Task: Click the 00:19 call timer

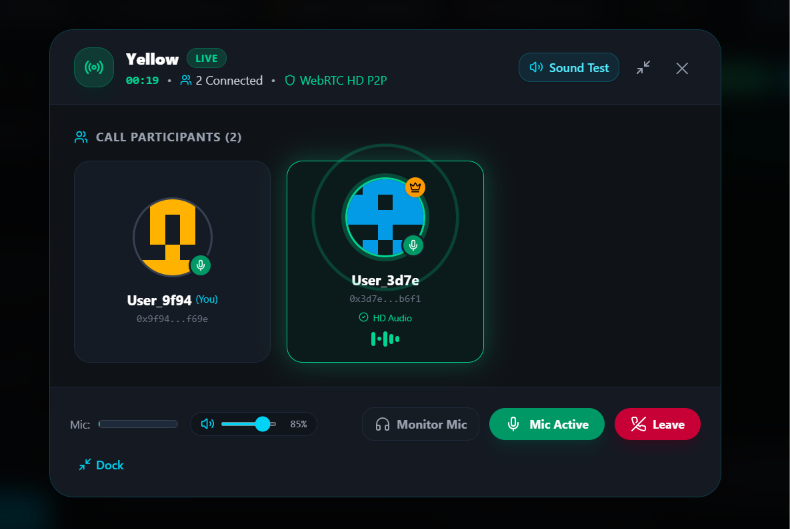Action: click(142, 81)
